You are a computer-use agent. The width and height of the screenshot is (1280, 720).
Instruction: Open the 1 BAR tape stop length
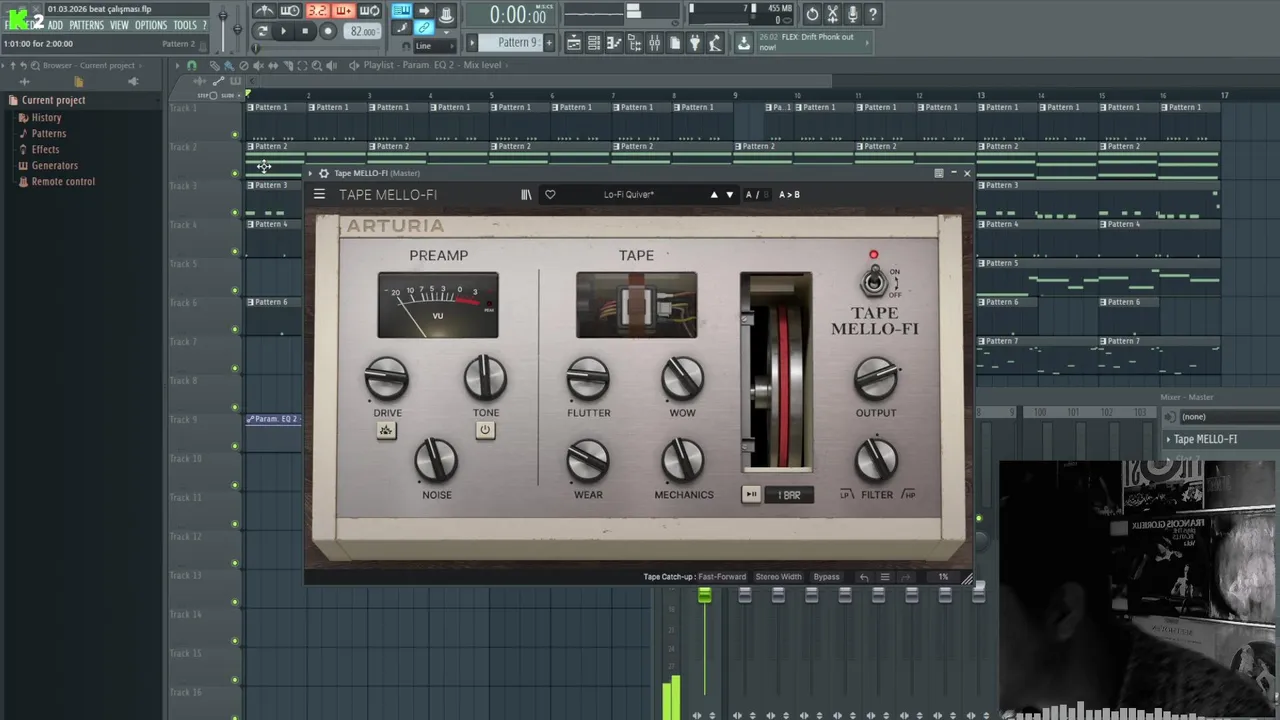pyautogui.click(x=789, y=495)
